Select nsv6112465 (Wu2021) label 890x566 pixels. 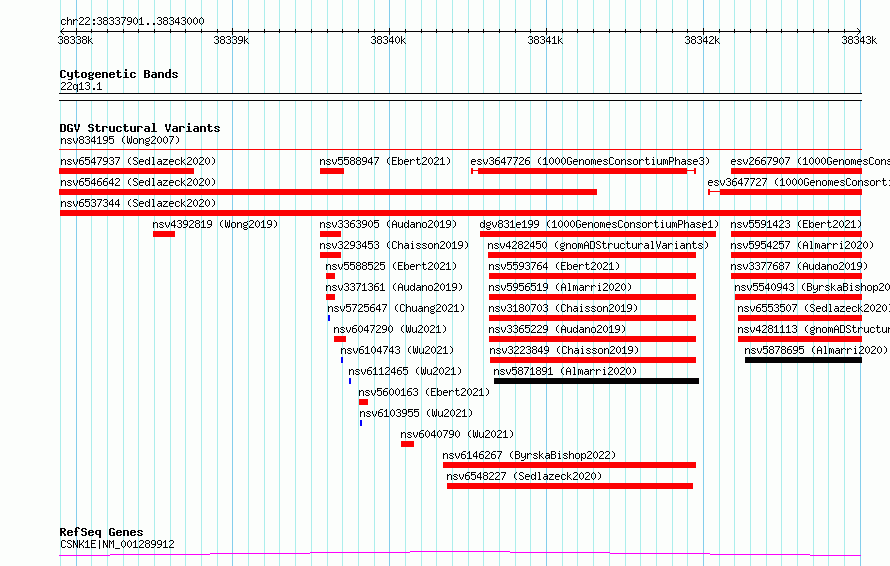pos(405,371)
